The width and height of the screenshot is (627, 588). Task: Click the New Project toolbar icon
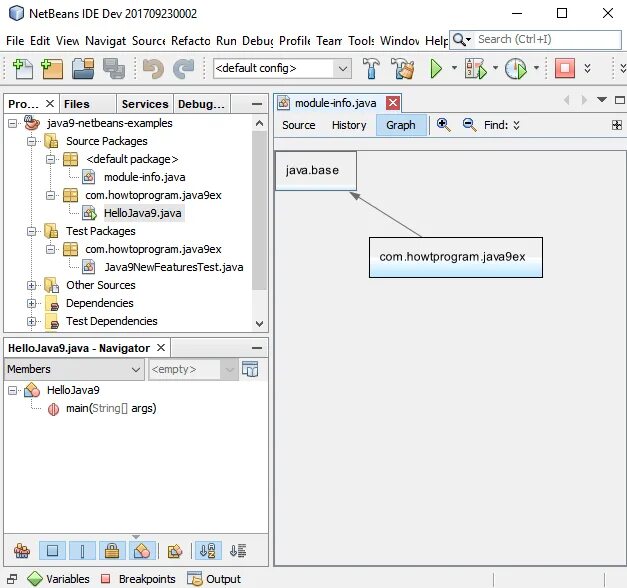52,68
